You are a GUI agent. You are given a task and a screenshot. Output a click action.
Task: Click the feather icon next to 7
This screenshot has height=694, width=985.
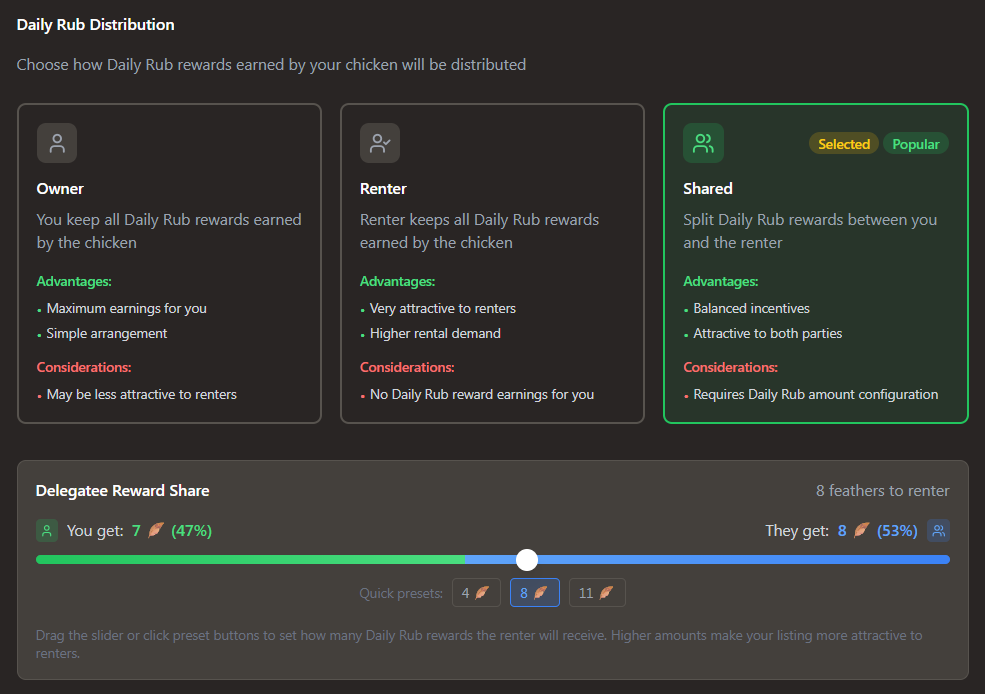tap(155, 531)
